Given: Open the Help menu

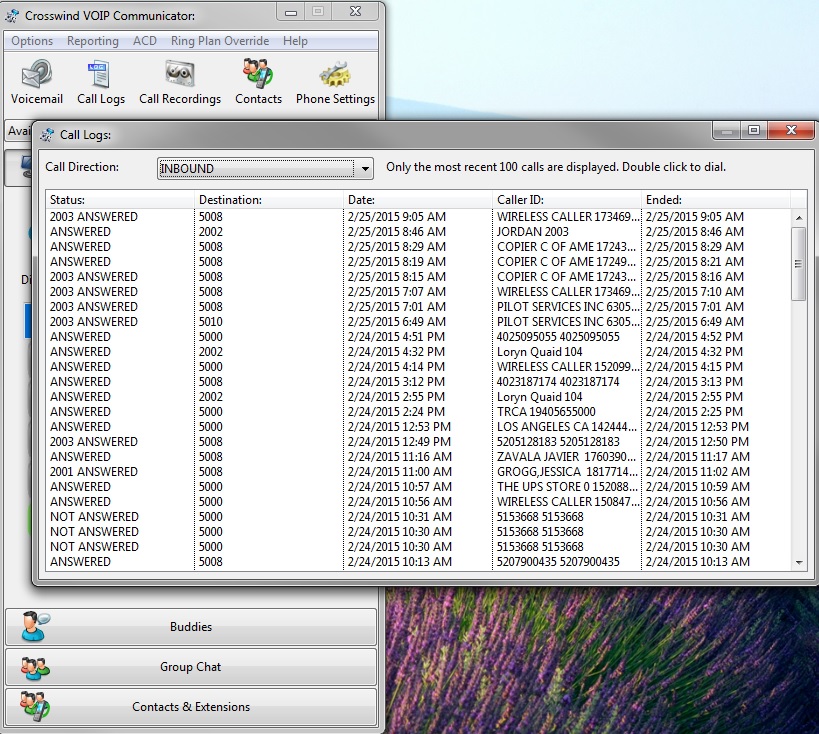Looking at the screenshot, I should point(295,41).
